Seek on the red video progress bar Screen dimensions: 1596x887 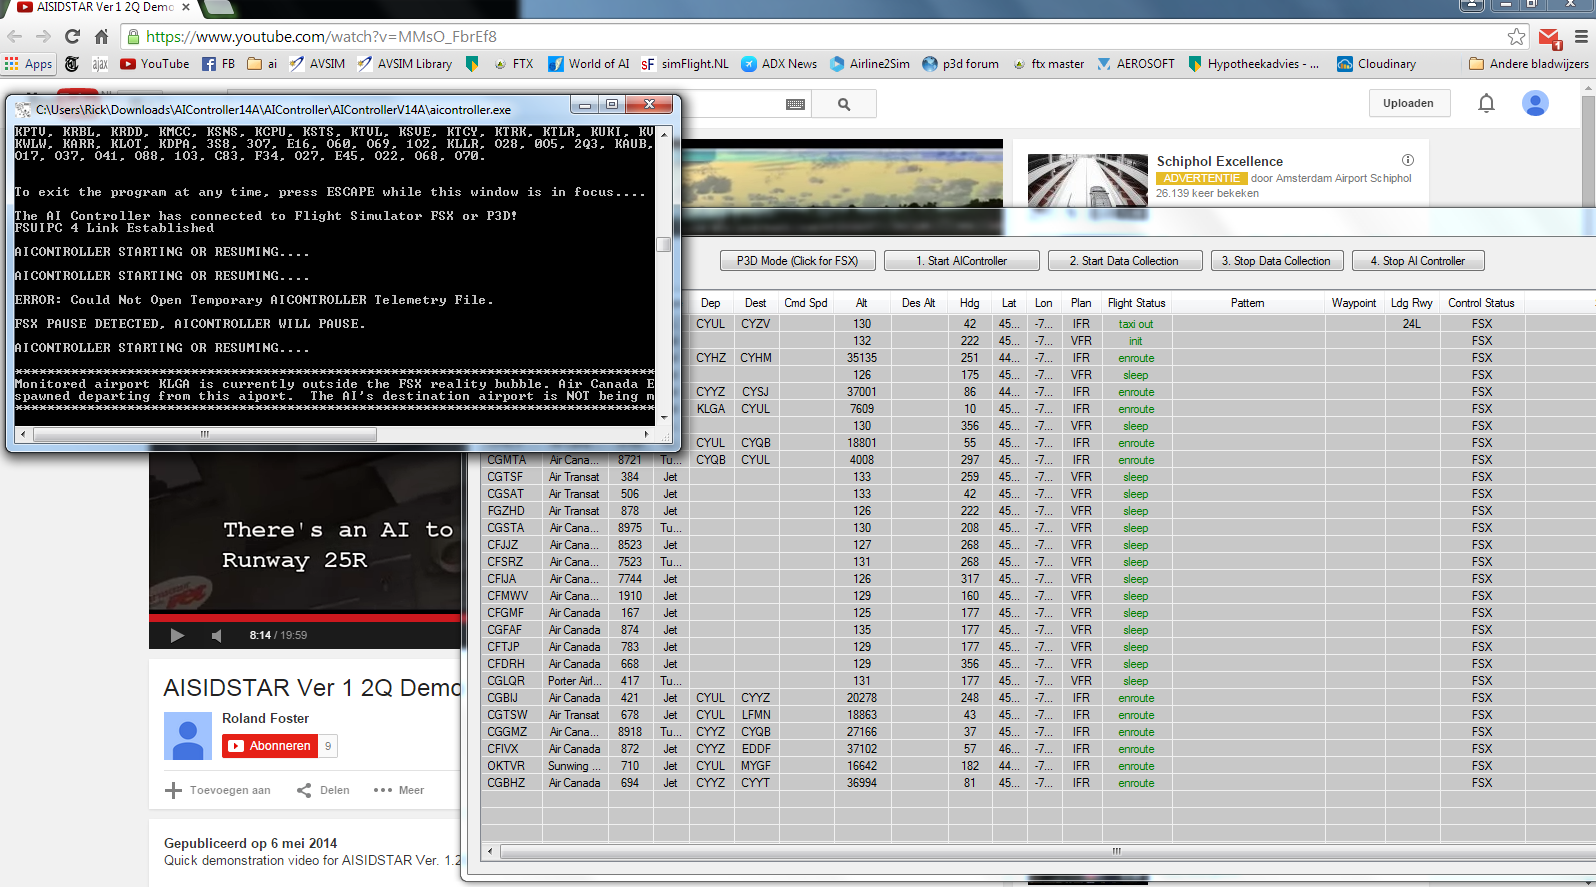tap(304, 618)
